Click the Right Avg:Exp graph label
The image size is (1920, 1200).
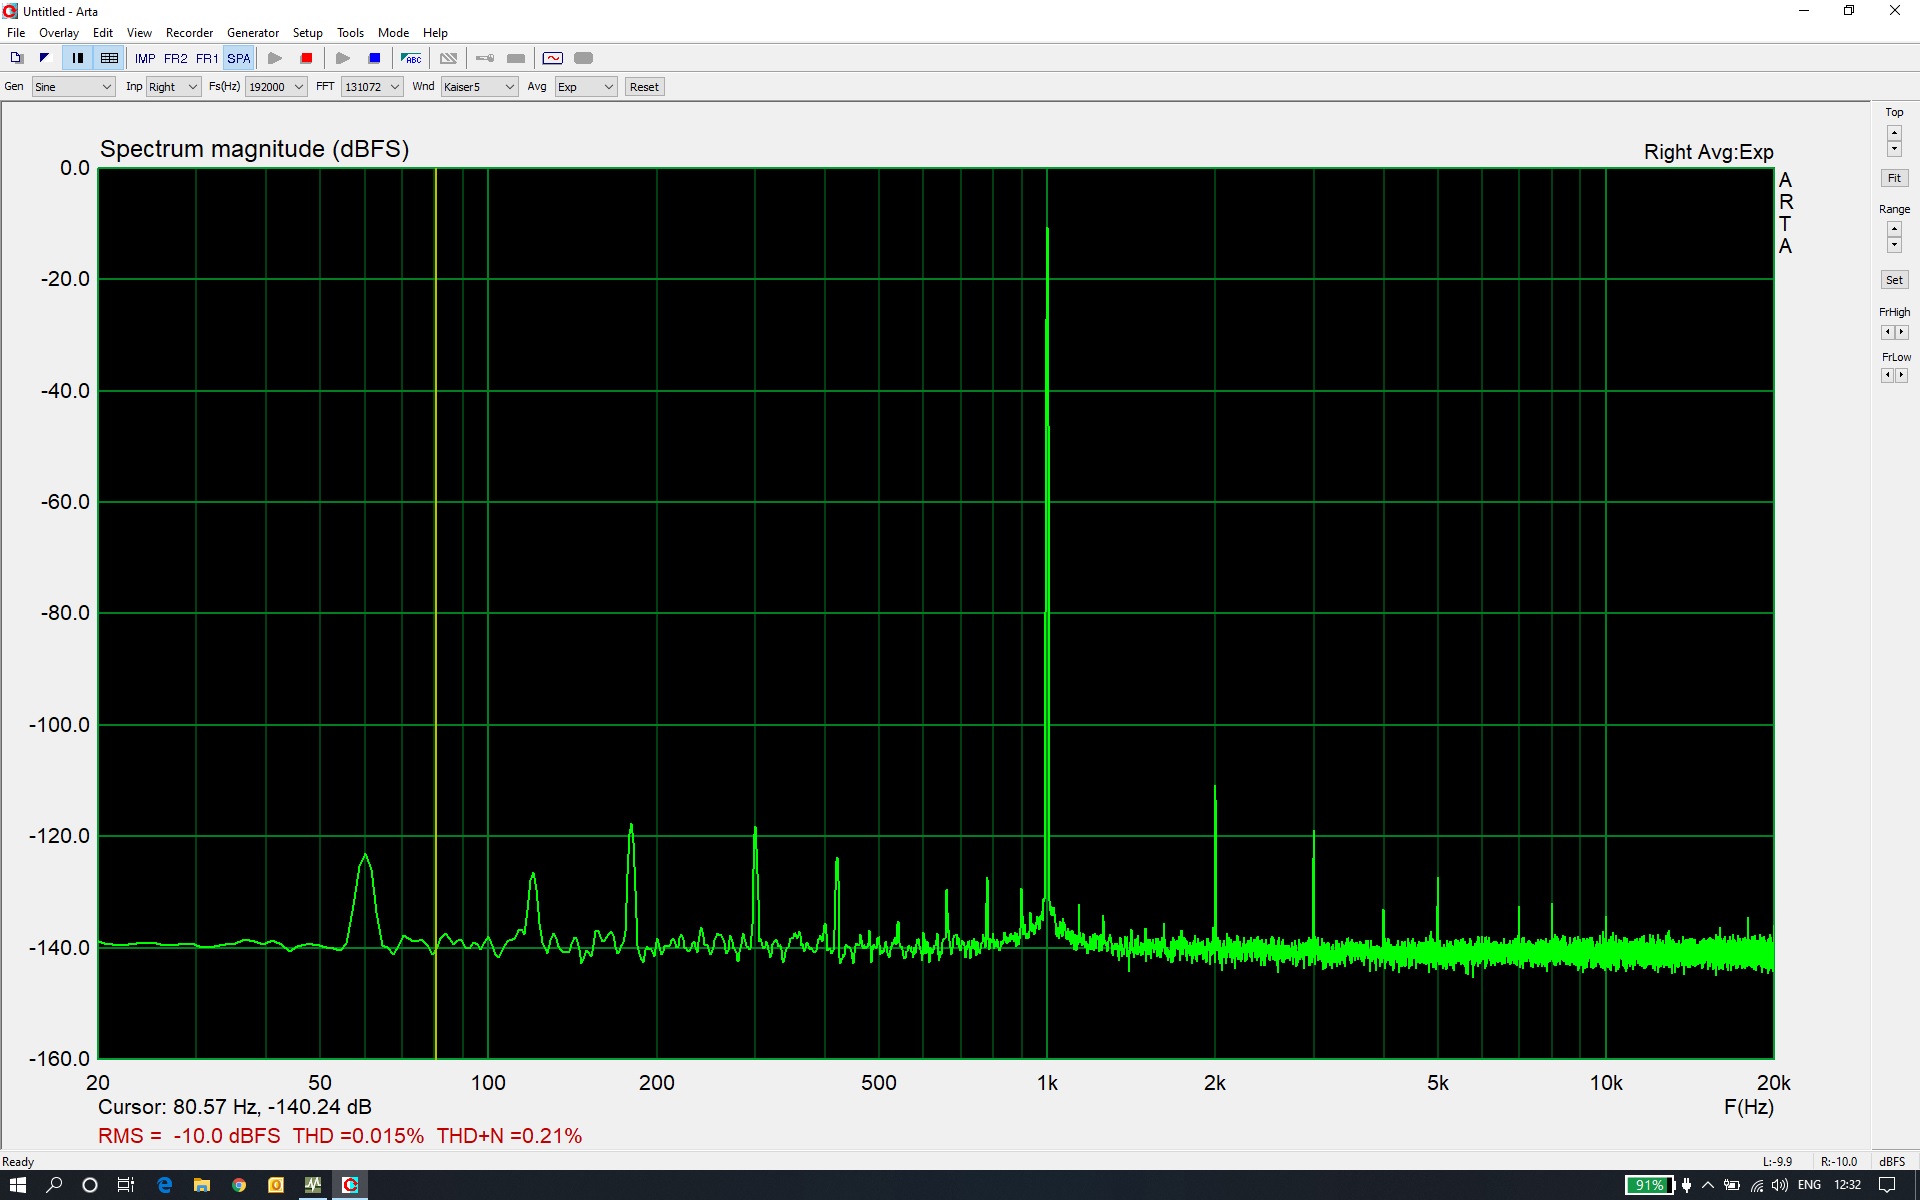click(x=1708, y=152)
